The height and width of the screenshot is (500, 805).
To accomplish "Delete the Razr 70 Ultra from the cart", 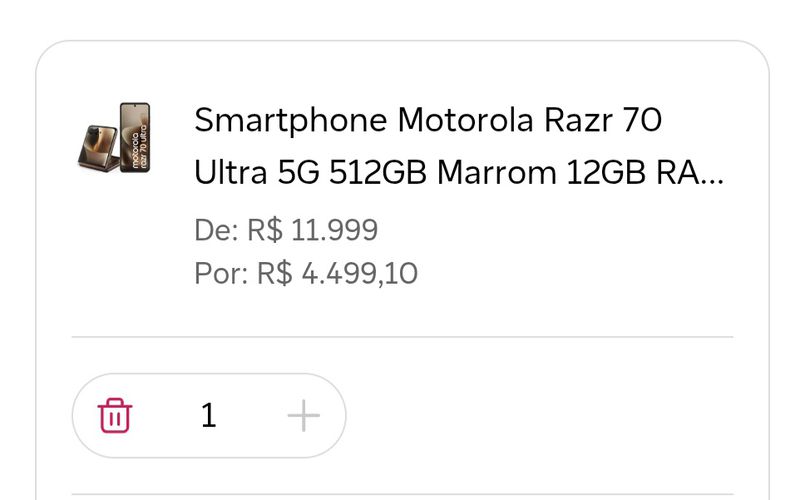I will 115,415.
